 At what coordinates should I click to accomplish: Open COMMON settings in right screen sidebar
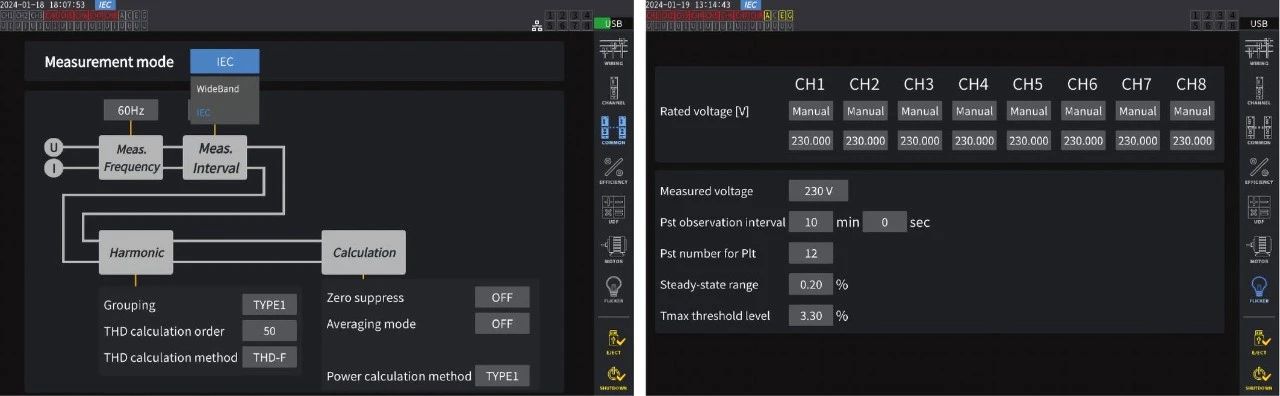coord(1259,130)
